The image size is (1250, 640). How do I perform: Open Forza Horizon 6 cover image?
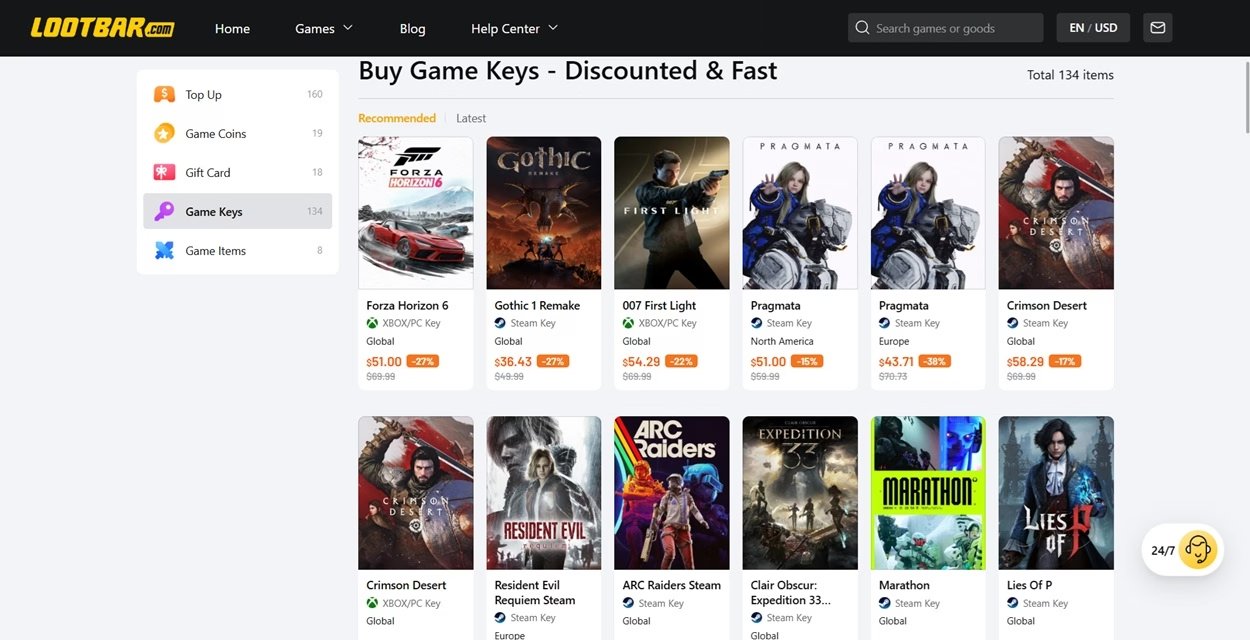pyautogui.click(x=416, y=213)
